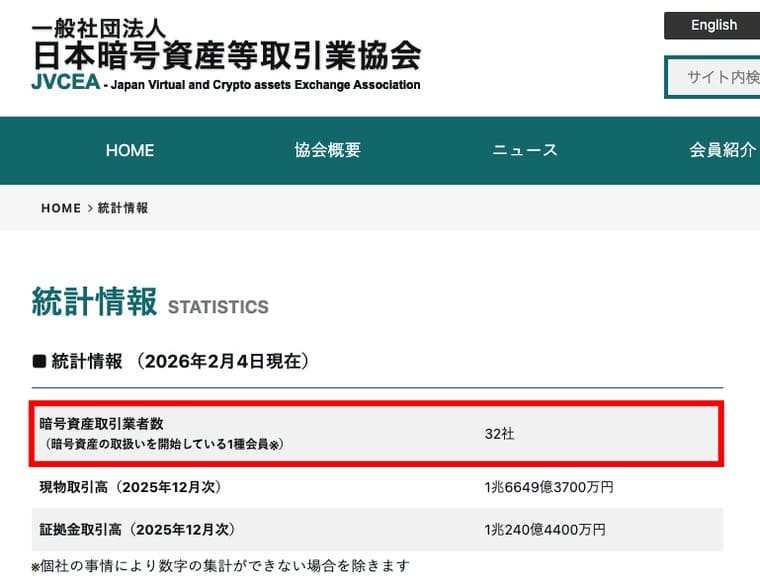Click the breadcrumb arrow separator

coord(89,208)
